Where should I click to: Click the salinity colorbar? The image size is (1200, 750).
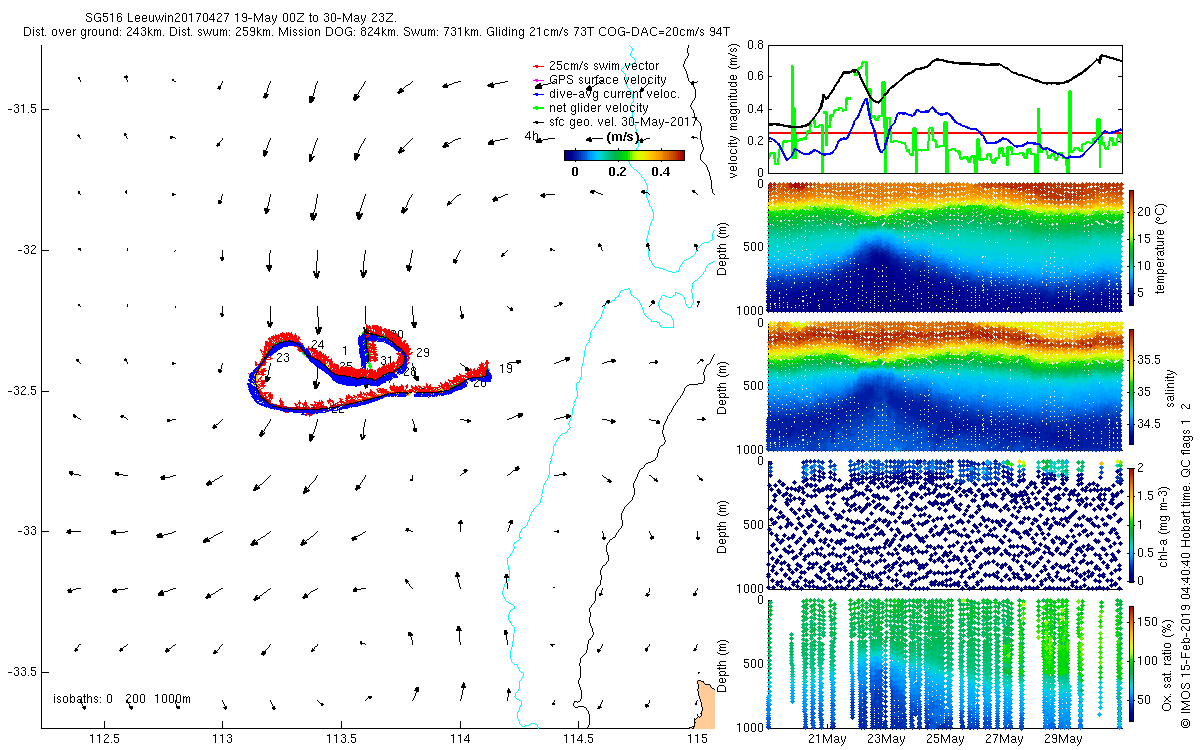[1132, 386]
